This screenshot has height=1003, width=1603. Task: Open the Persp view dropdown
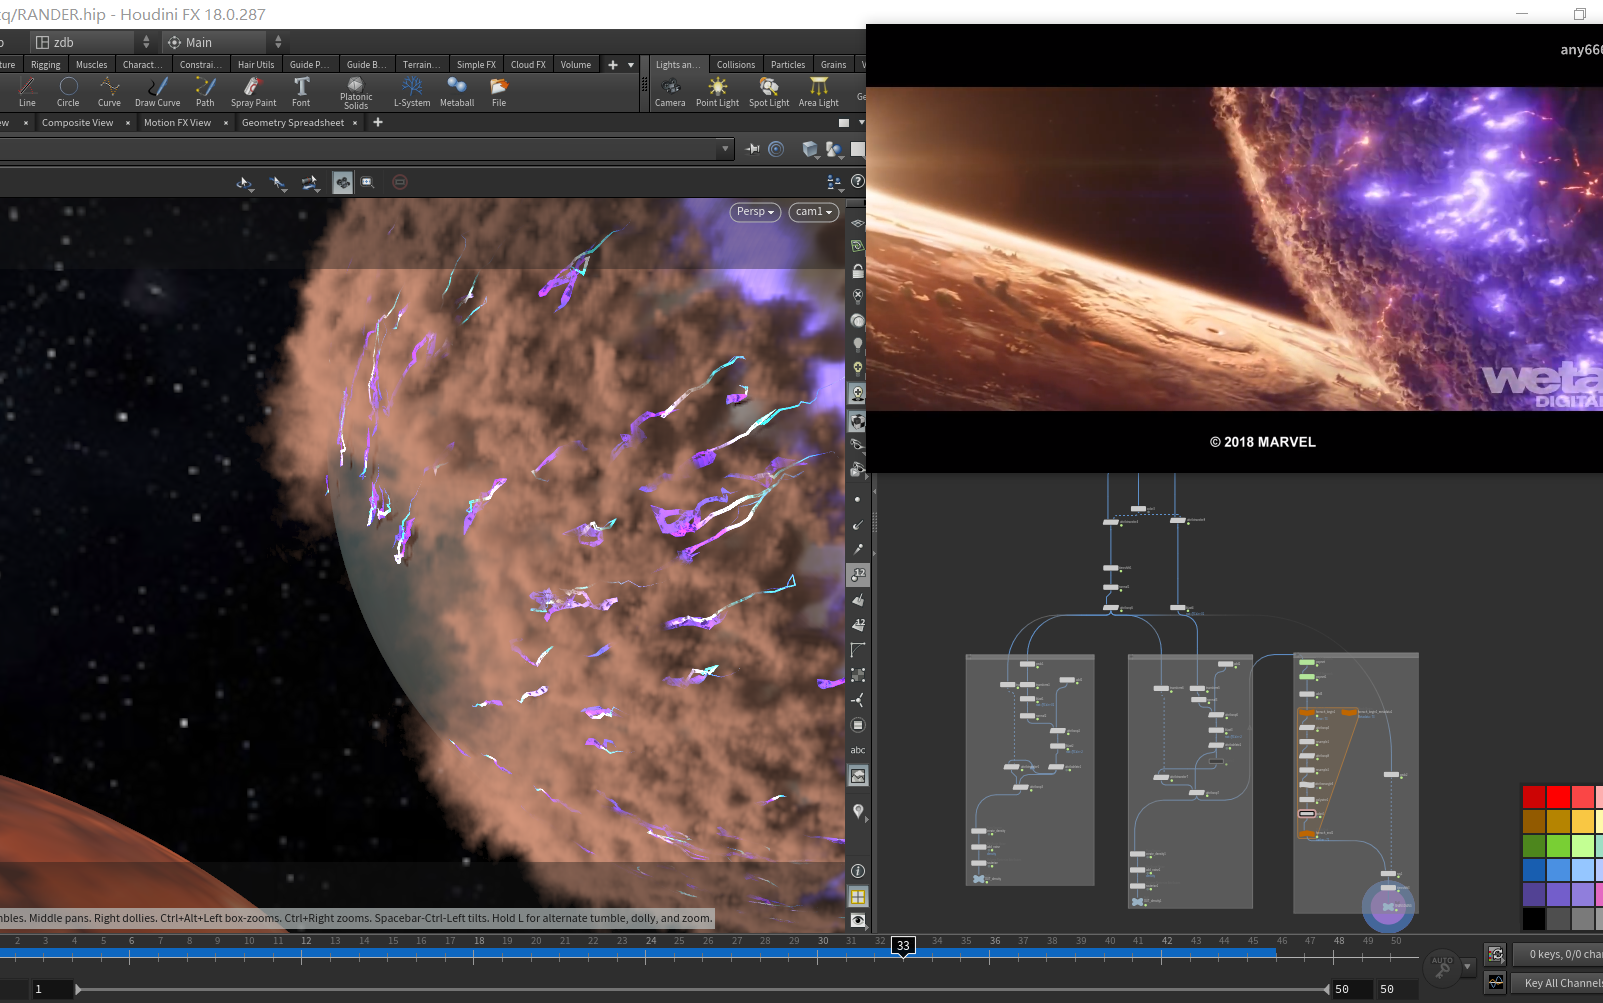pos(755,212)
